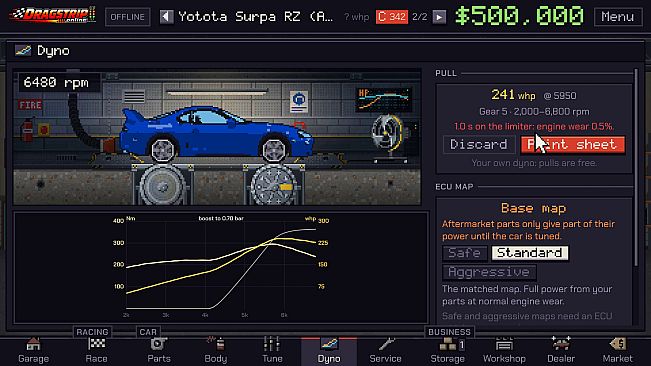Click the Dragstrip Online logo
Image resolution: width=651 pixels, height=366 pixels.
click(x=53, y=15)
